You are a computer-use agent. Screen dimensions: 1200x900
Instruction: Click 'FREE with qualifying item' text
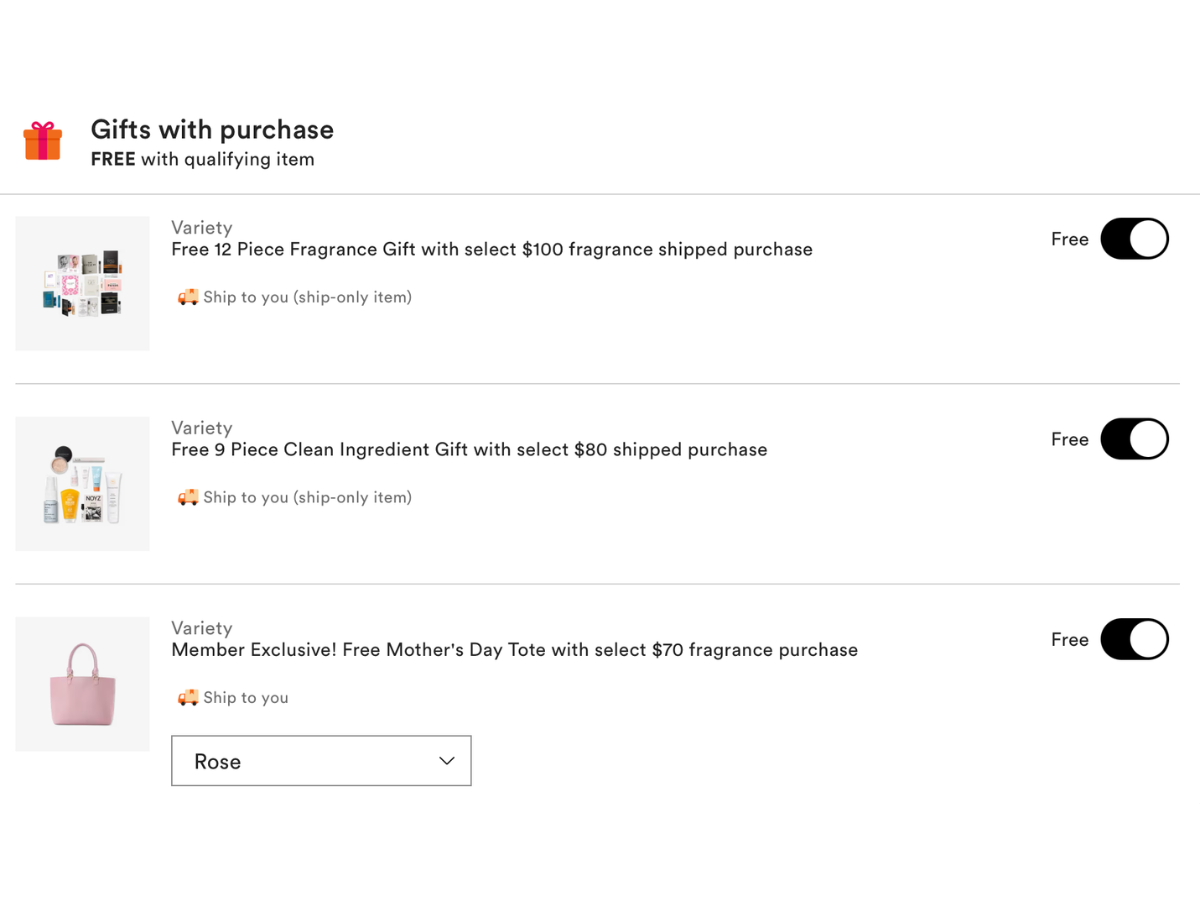click(202, 158)
